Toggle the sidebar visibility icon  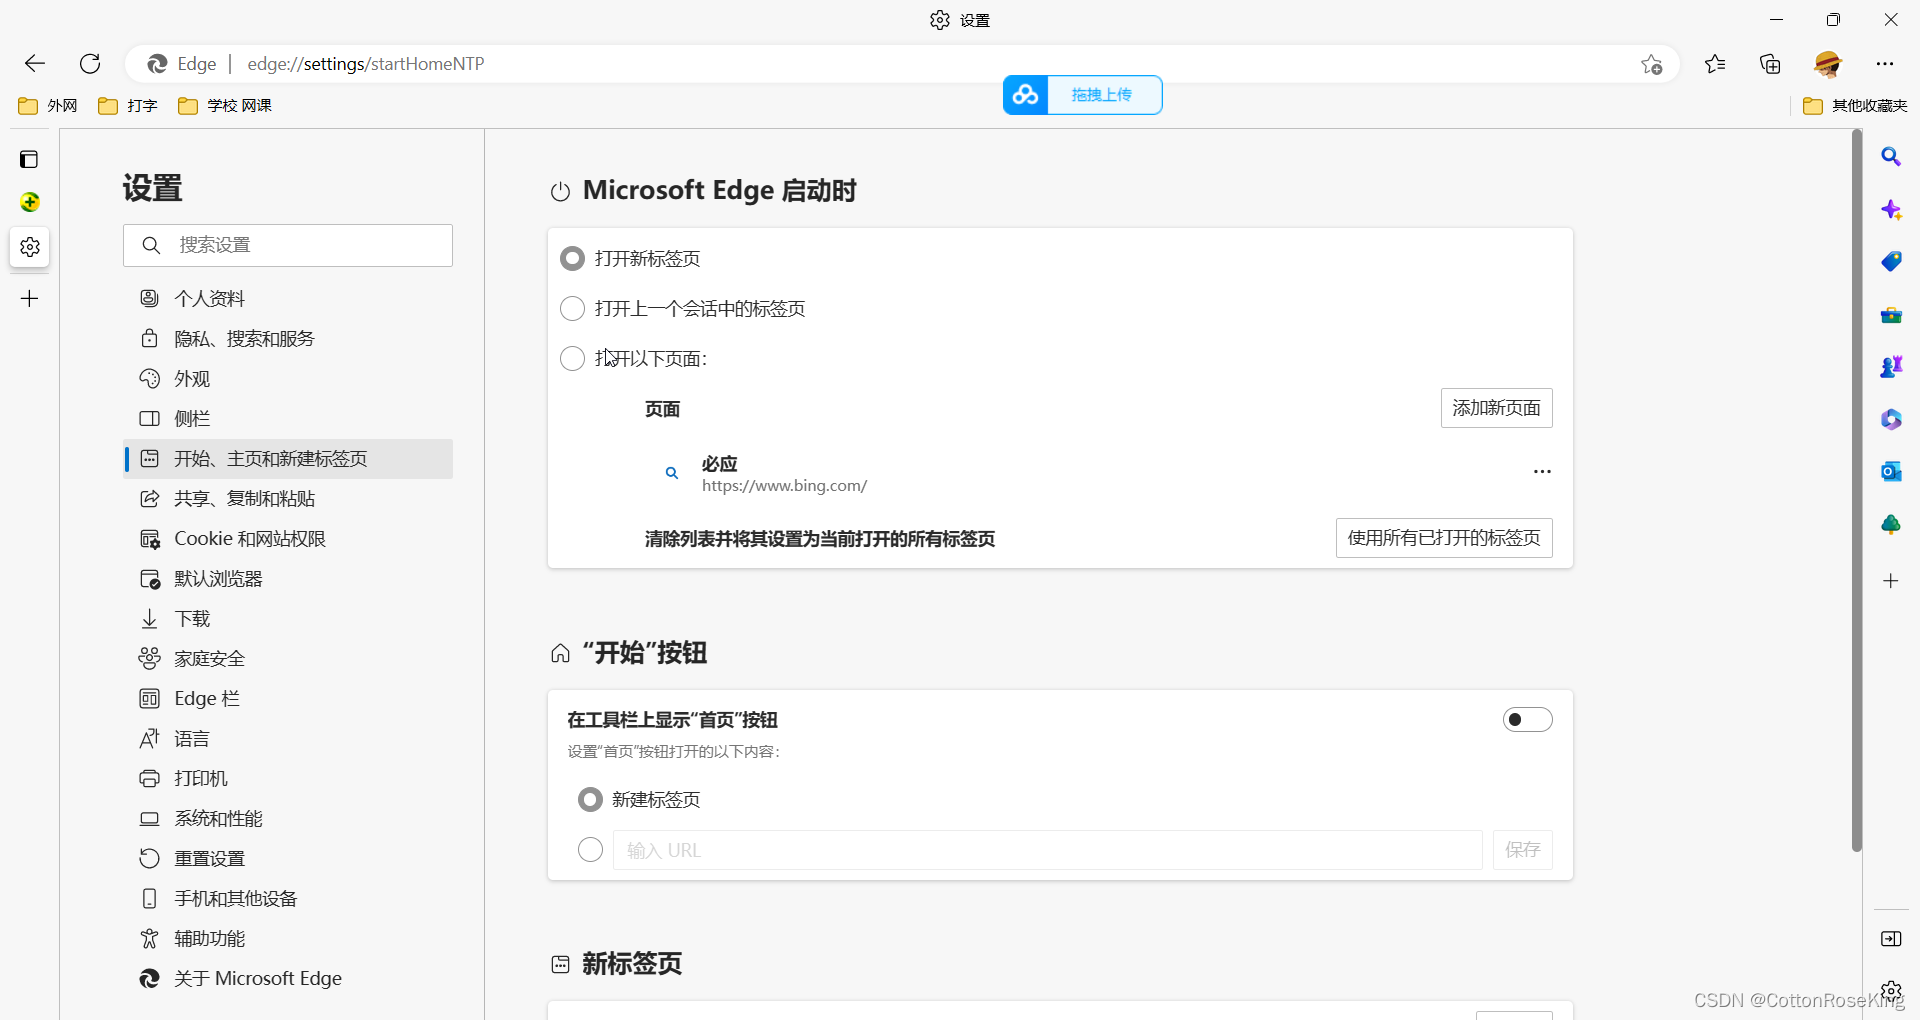[x=1891, y=938]
